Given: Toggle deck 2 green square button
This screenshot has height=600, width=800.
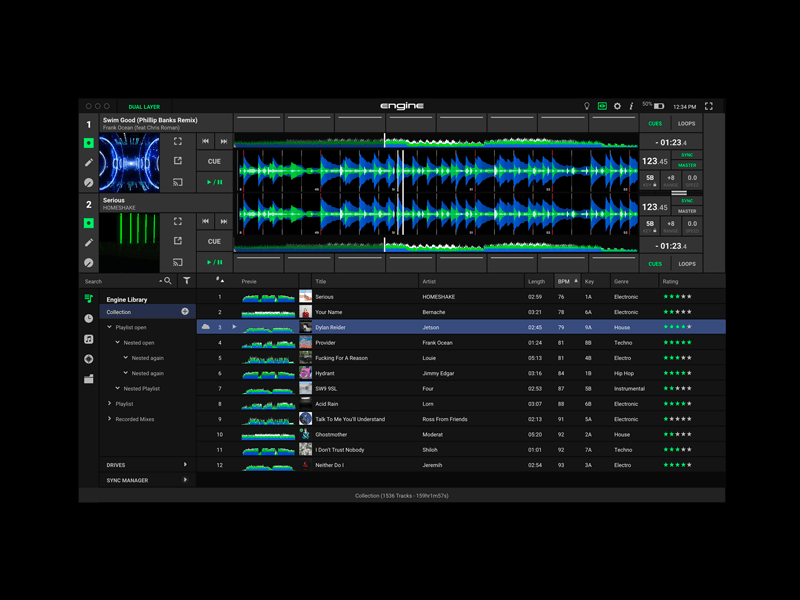Looking at the screenshot, I should click(89, 223).
